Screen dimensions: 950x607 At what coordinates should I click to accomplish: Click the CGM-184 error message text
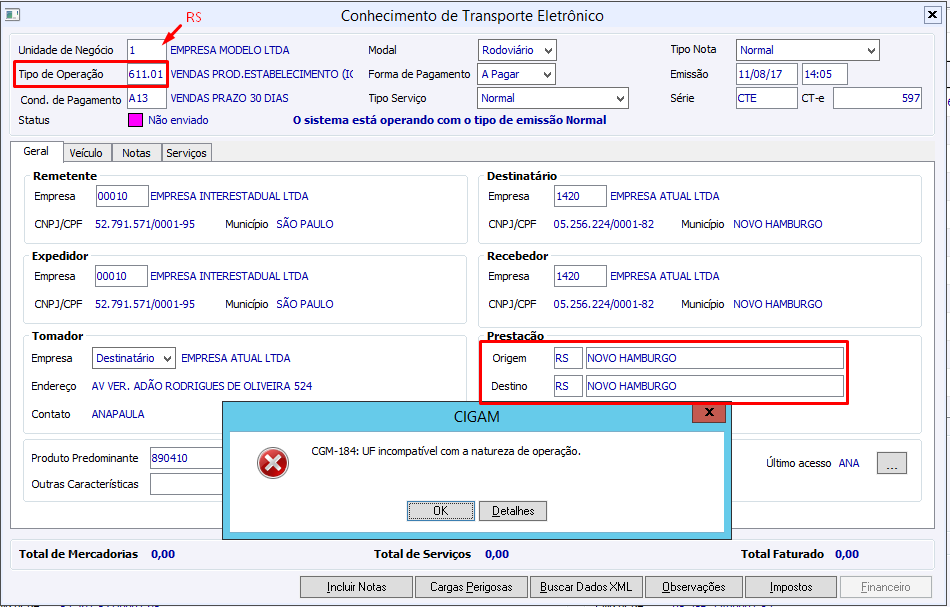446,451
